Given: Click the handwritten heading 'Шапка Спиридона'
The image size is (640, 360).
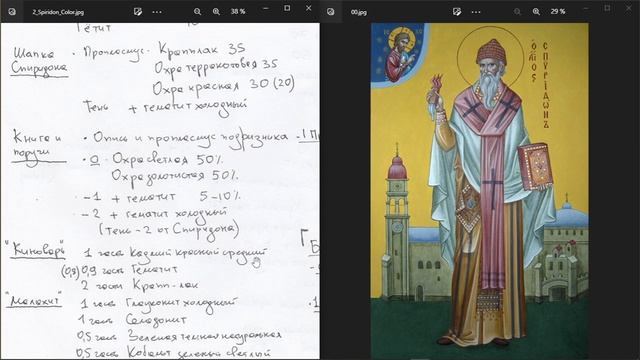Looking at the screenshot, I should (39, 62).
